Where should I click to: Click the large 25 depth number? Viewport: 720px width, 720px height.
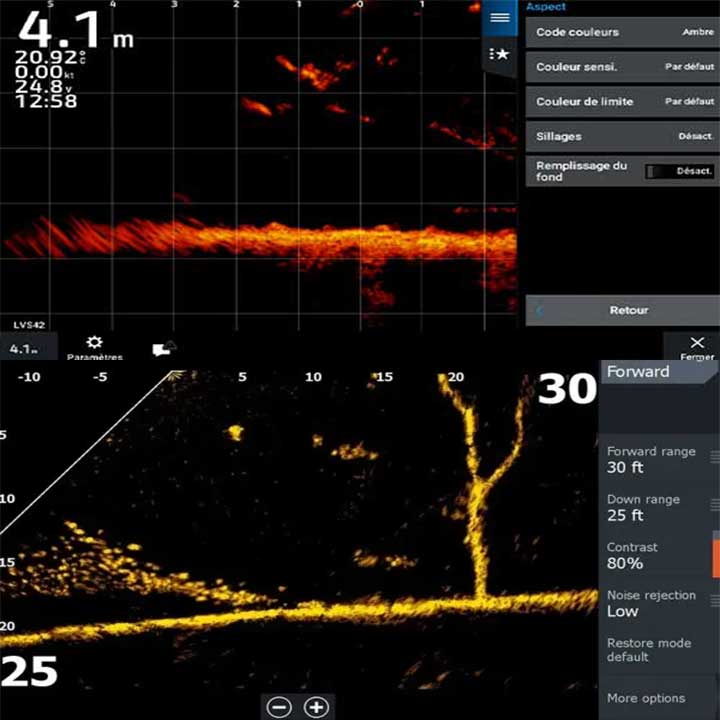(29, 671)
